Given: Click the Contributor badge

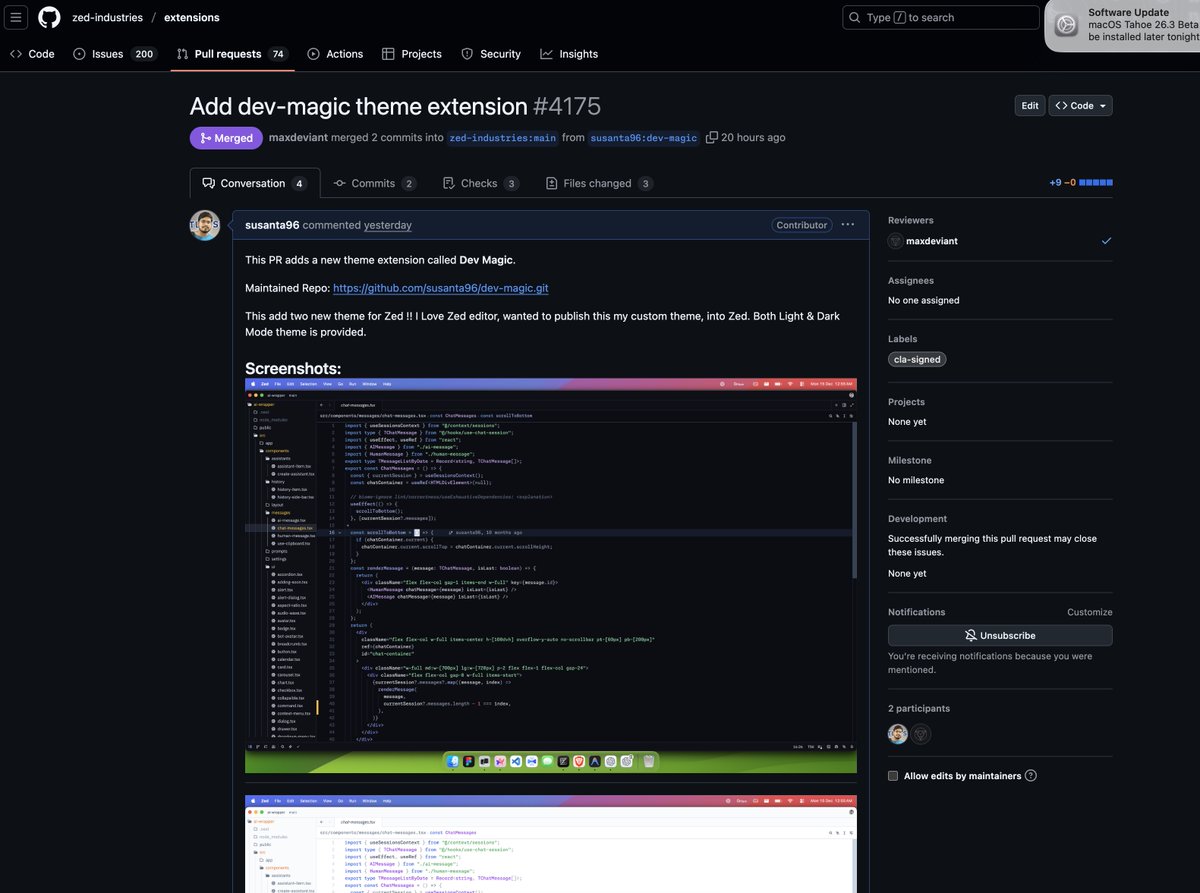Looking at the screenshot, I should (x=802, y=226).
